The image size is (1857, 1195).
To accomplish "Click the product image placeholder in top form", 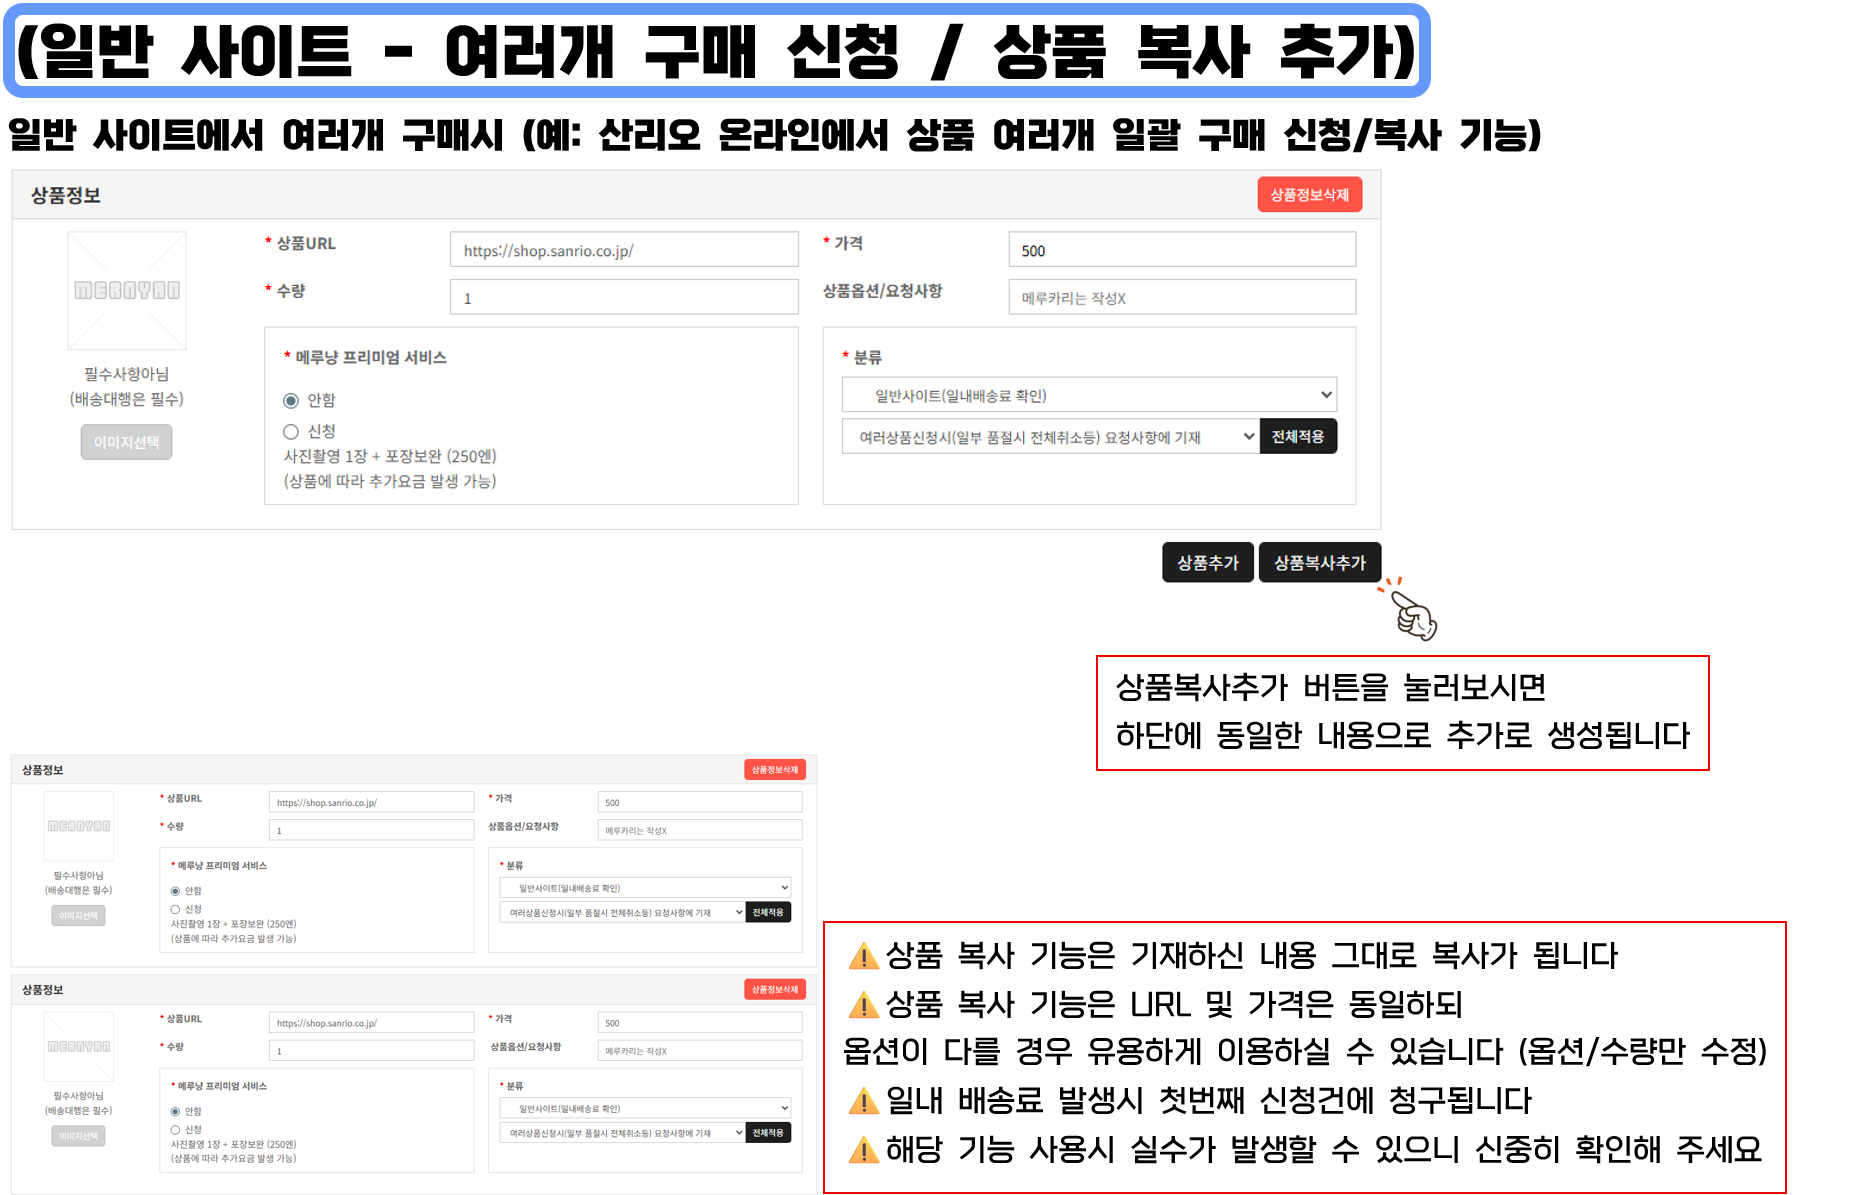I will [x=127, y=290].
